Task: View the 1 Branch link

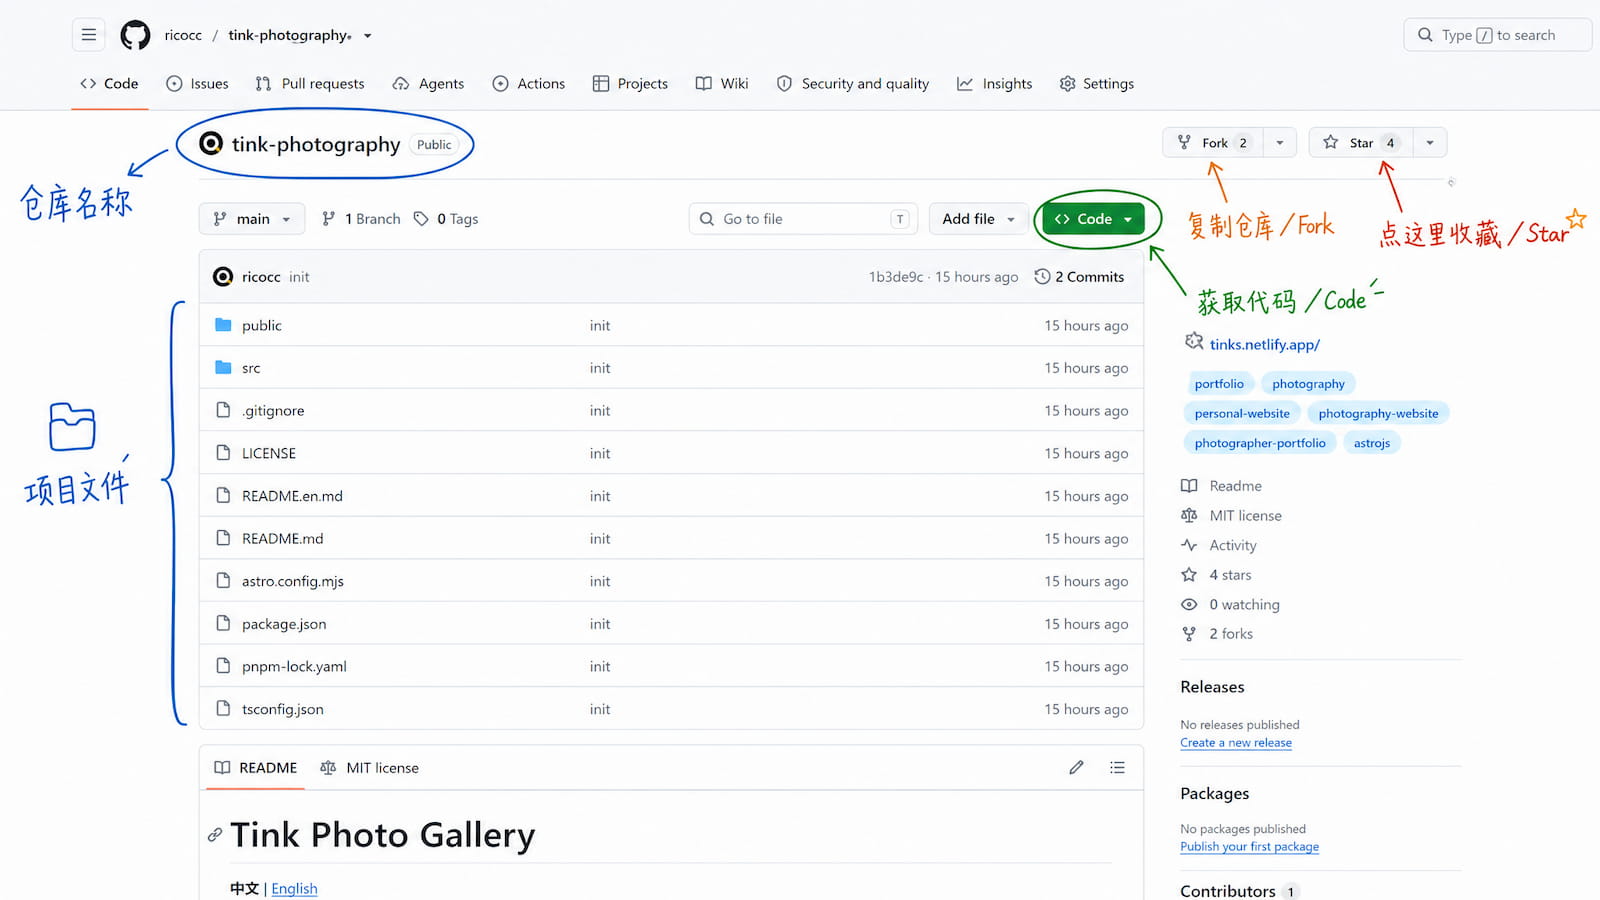Action: [361, 219]
